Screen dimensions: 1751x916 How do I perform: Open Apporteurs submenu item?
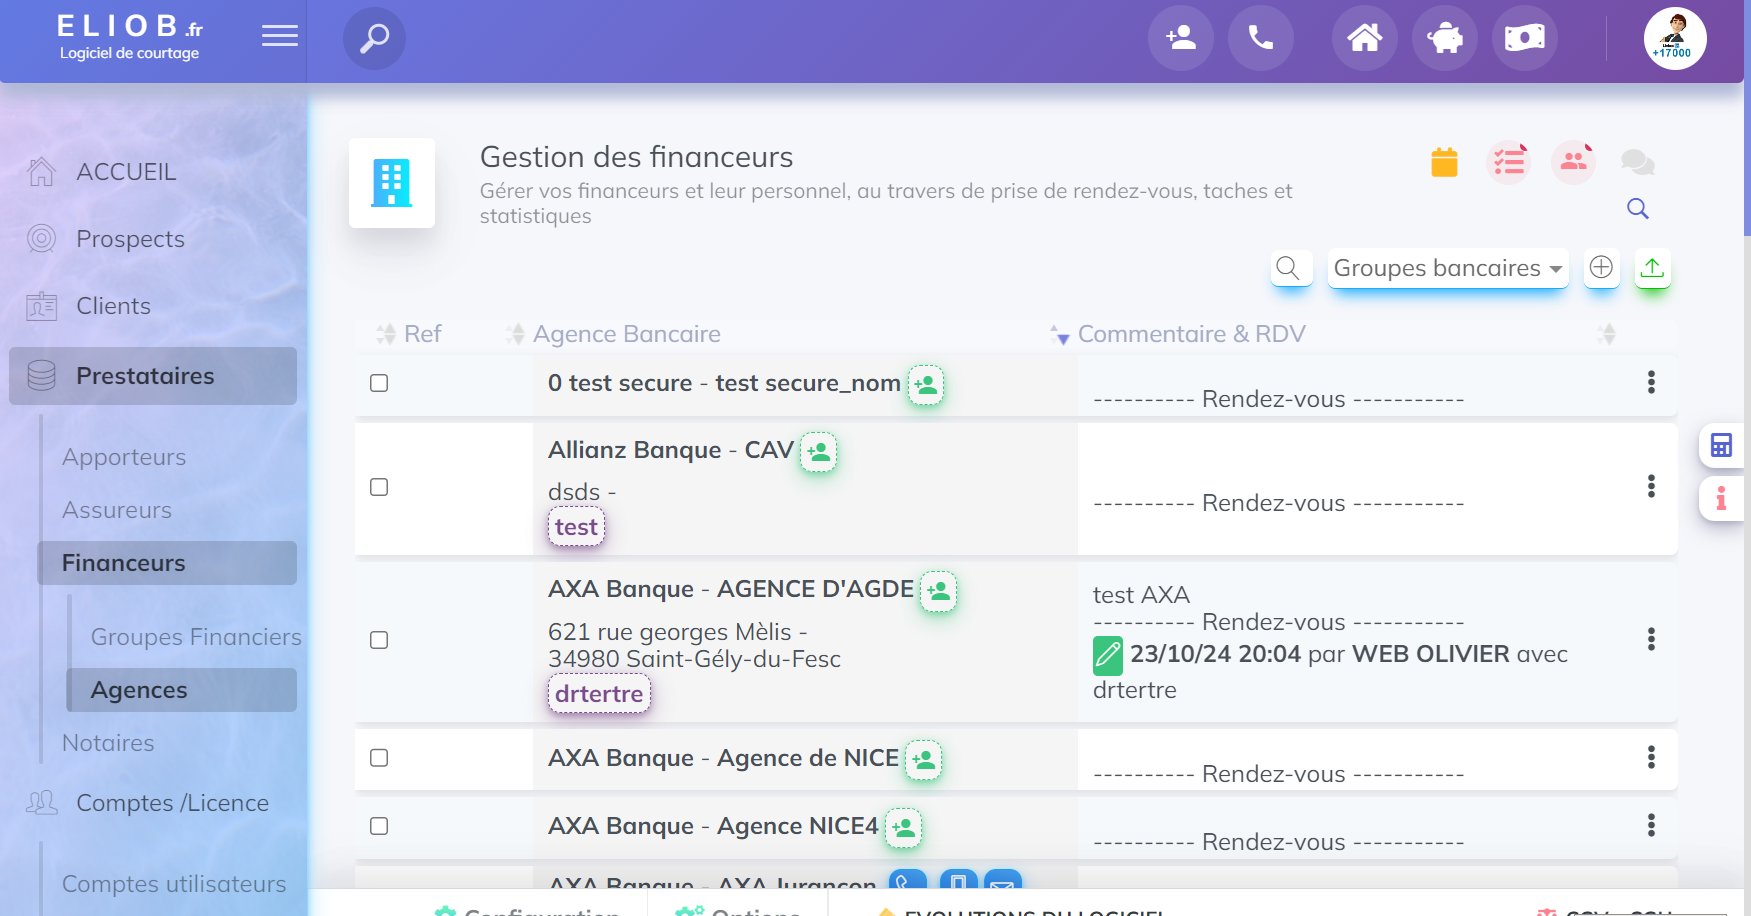[124, 457]
